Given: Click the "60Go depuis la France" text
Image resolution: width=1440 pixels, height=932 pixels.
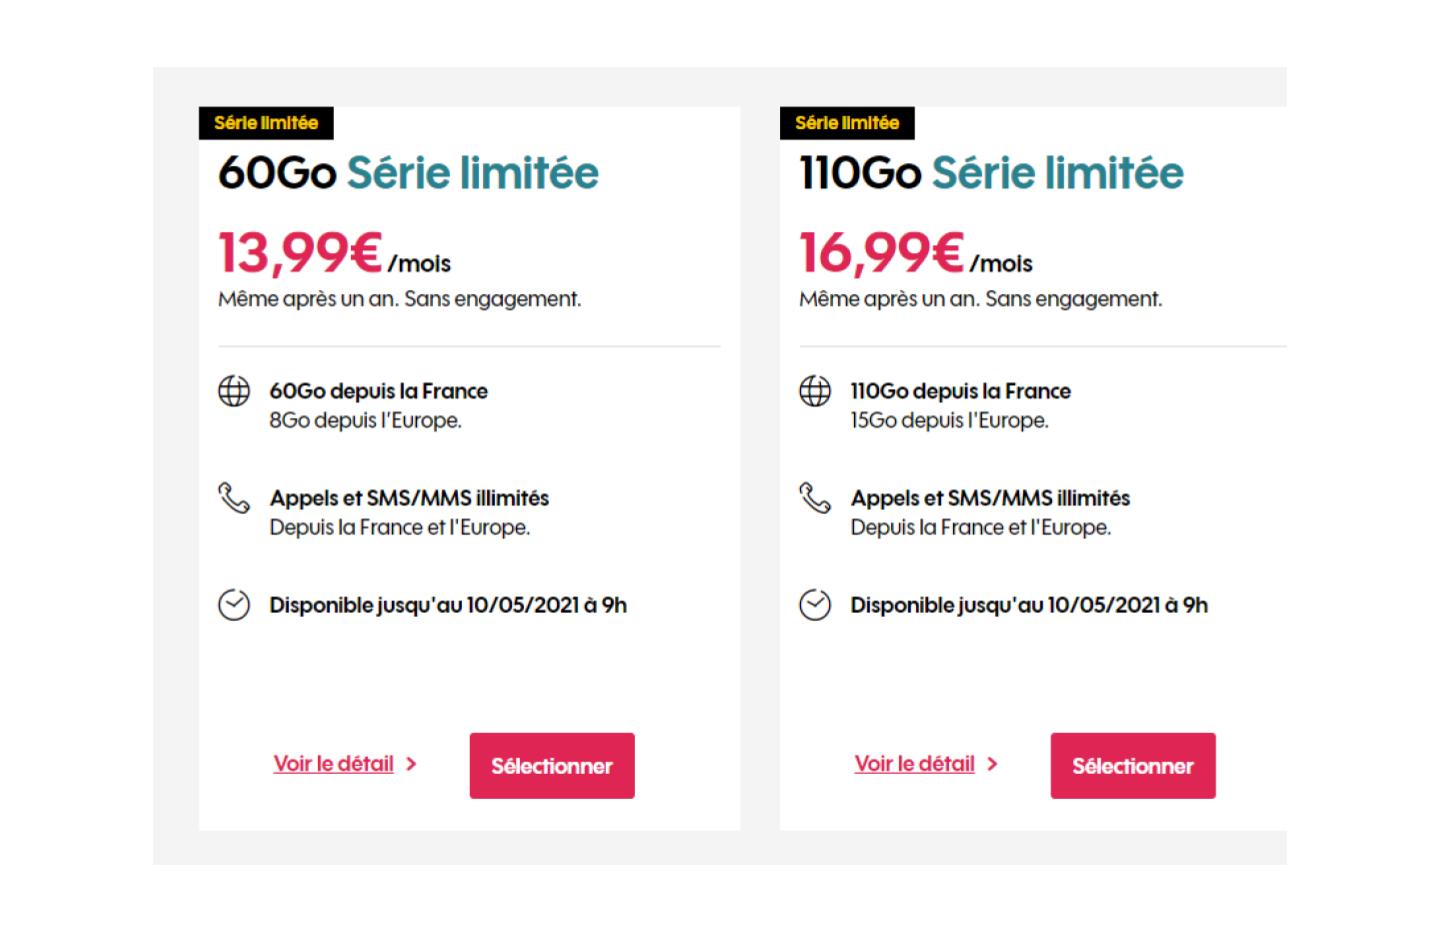Looking at the screenshot, I should click(378, 391).
